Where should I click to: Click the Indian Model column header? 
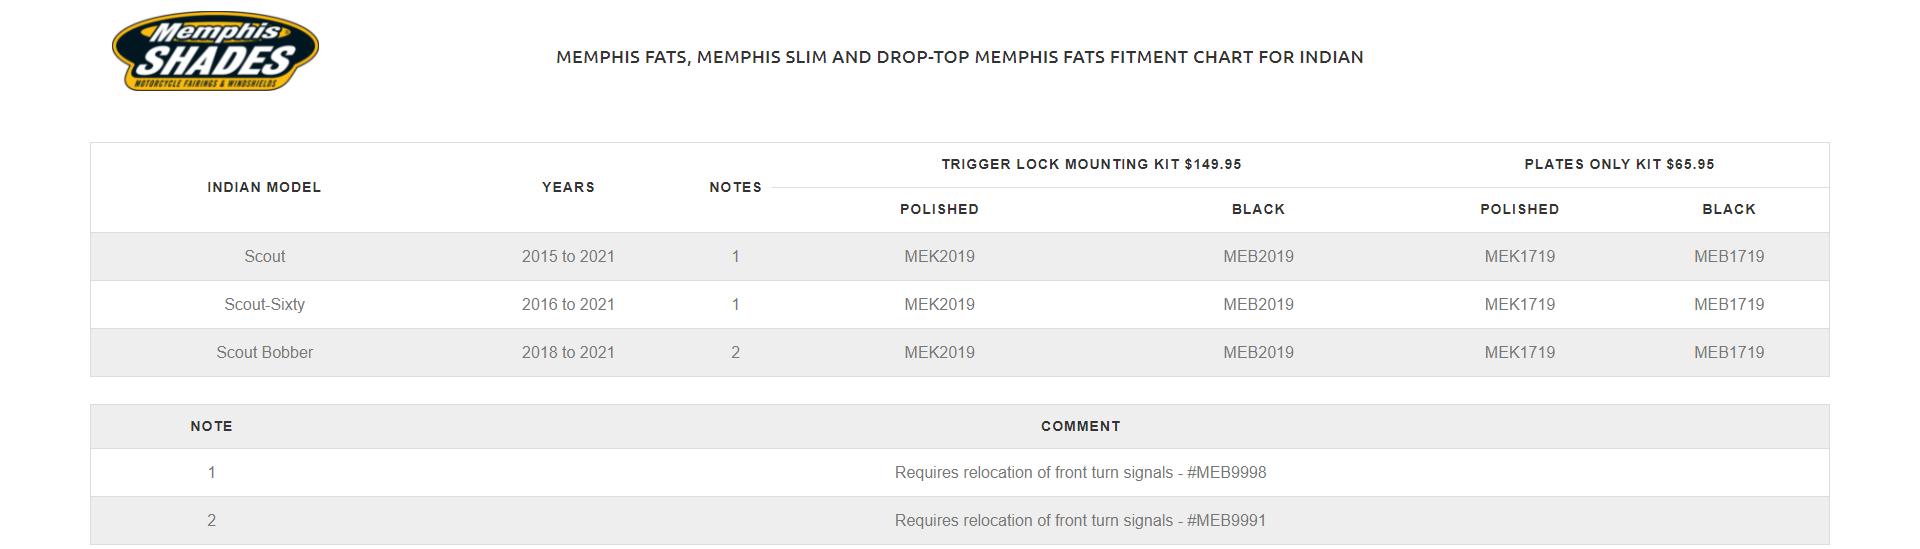coord(264,187)
